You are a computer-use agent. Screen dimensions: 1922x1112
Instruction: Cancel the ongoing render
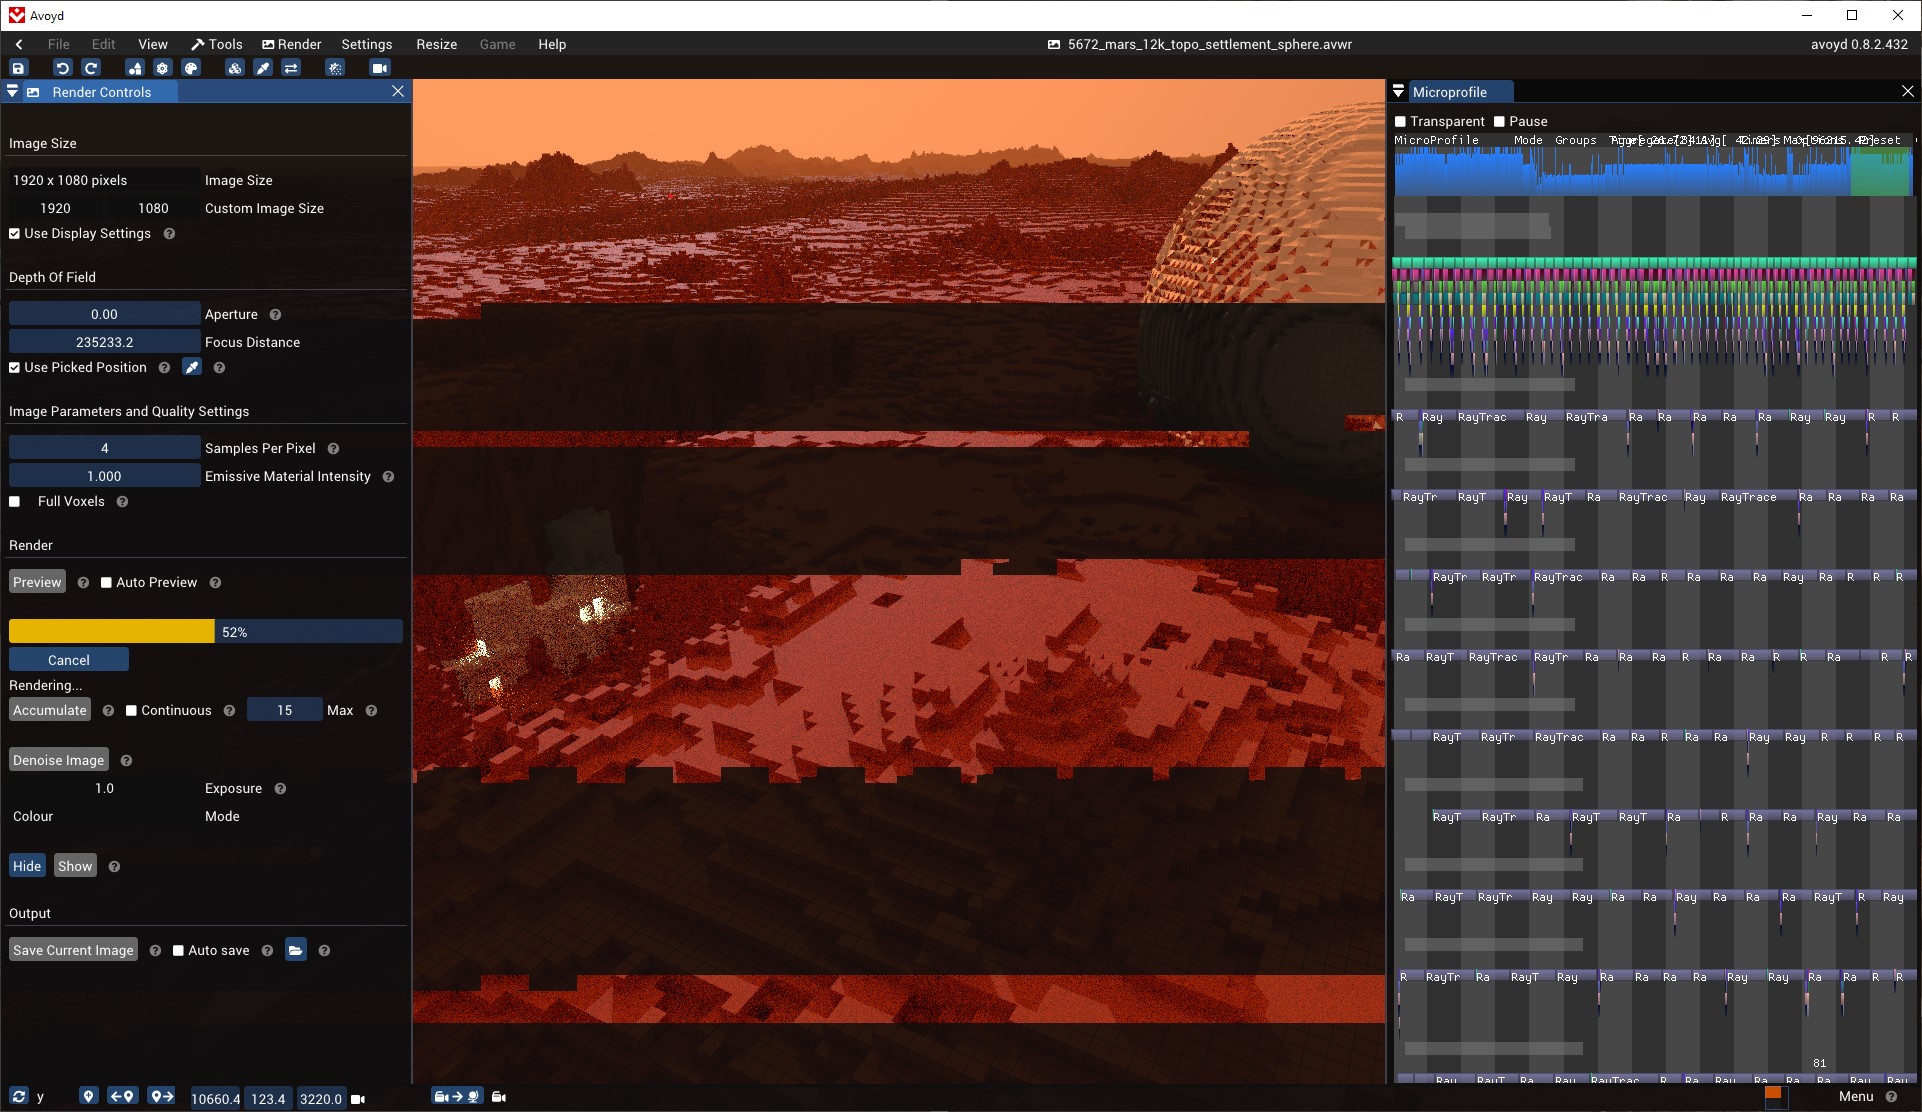(x=68, y=660)
